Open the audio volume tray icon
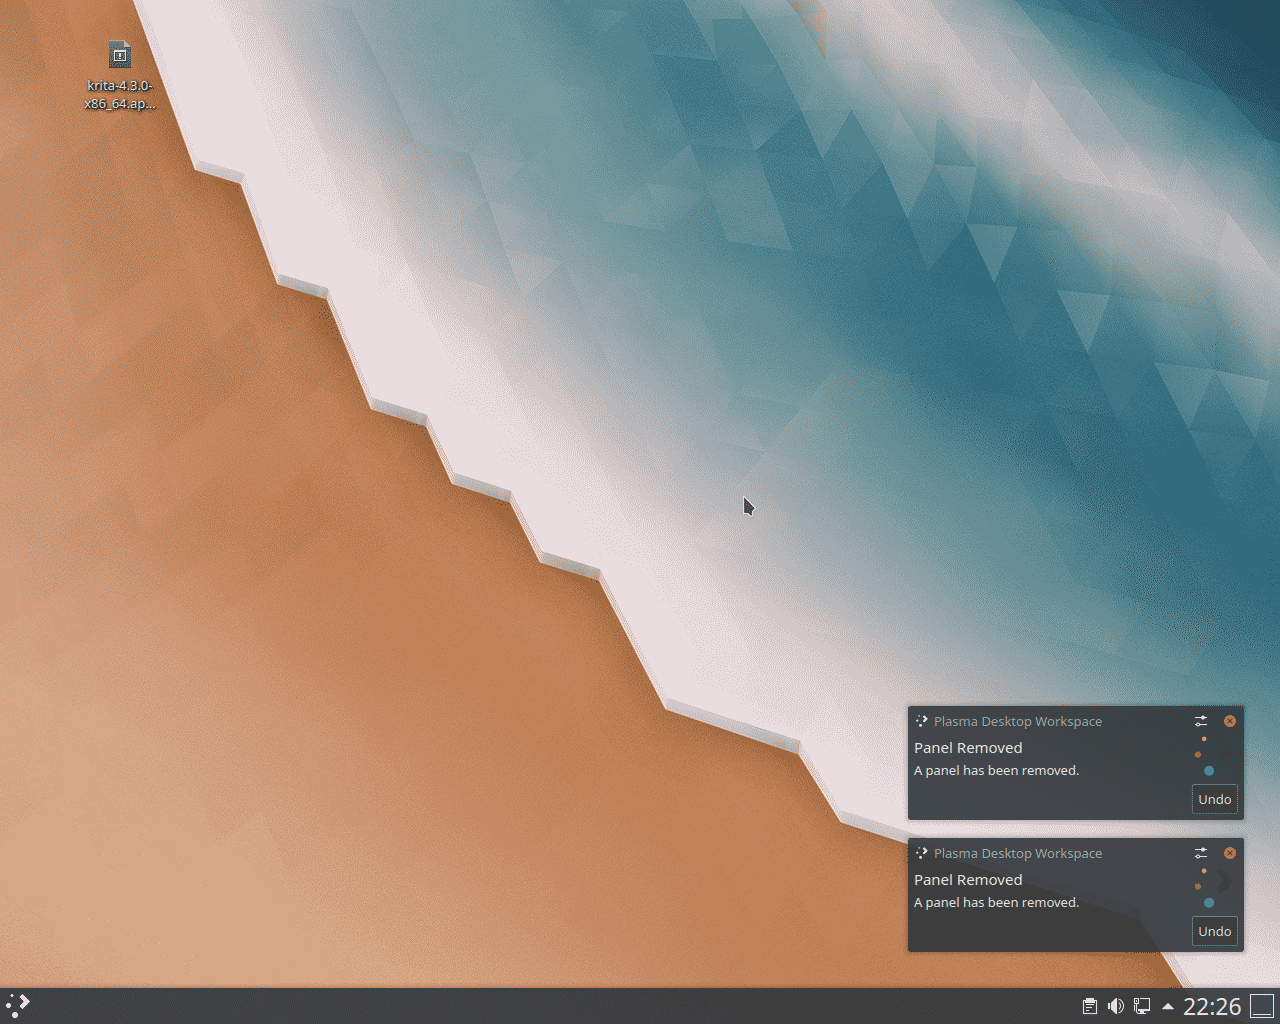This screenshot has width=1280, height=1024. pos(1116,1006)
